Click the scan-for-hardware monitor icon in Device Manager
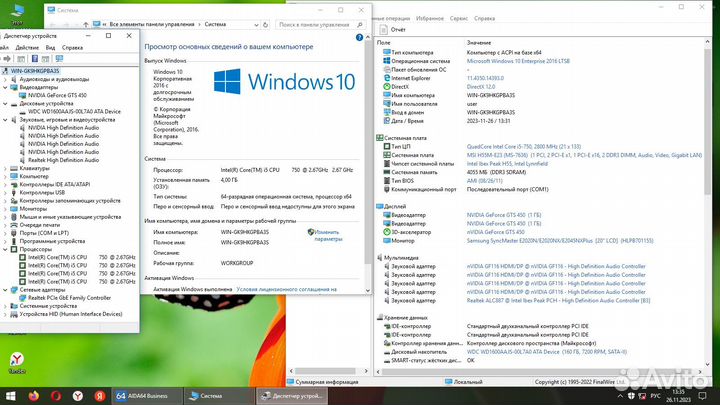The height and width of the screenshot is (405, 720). 59,59
